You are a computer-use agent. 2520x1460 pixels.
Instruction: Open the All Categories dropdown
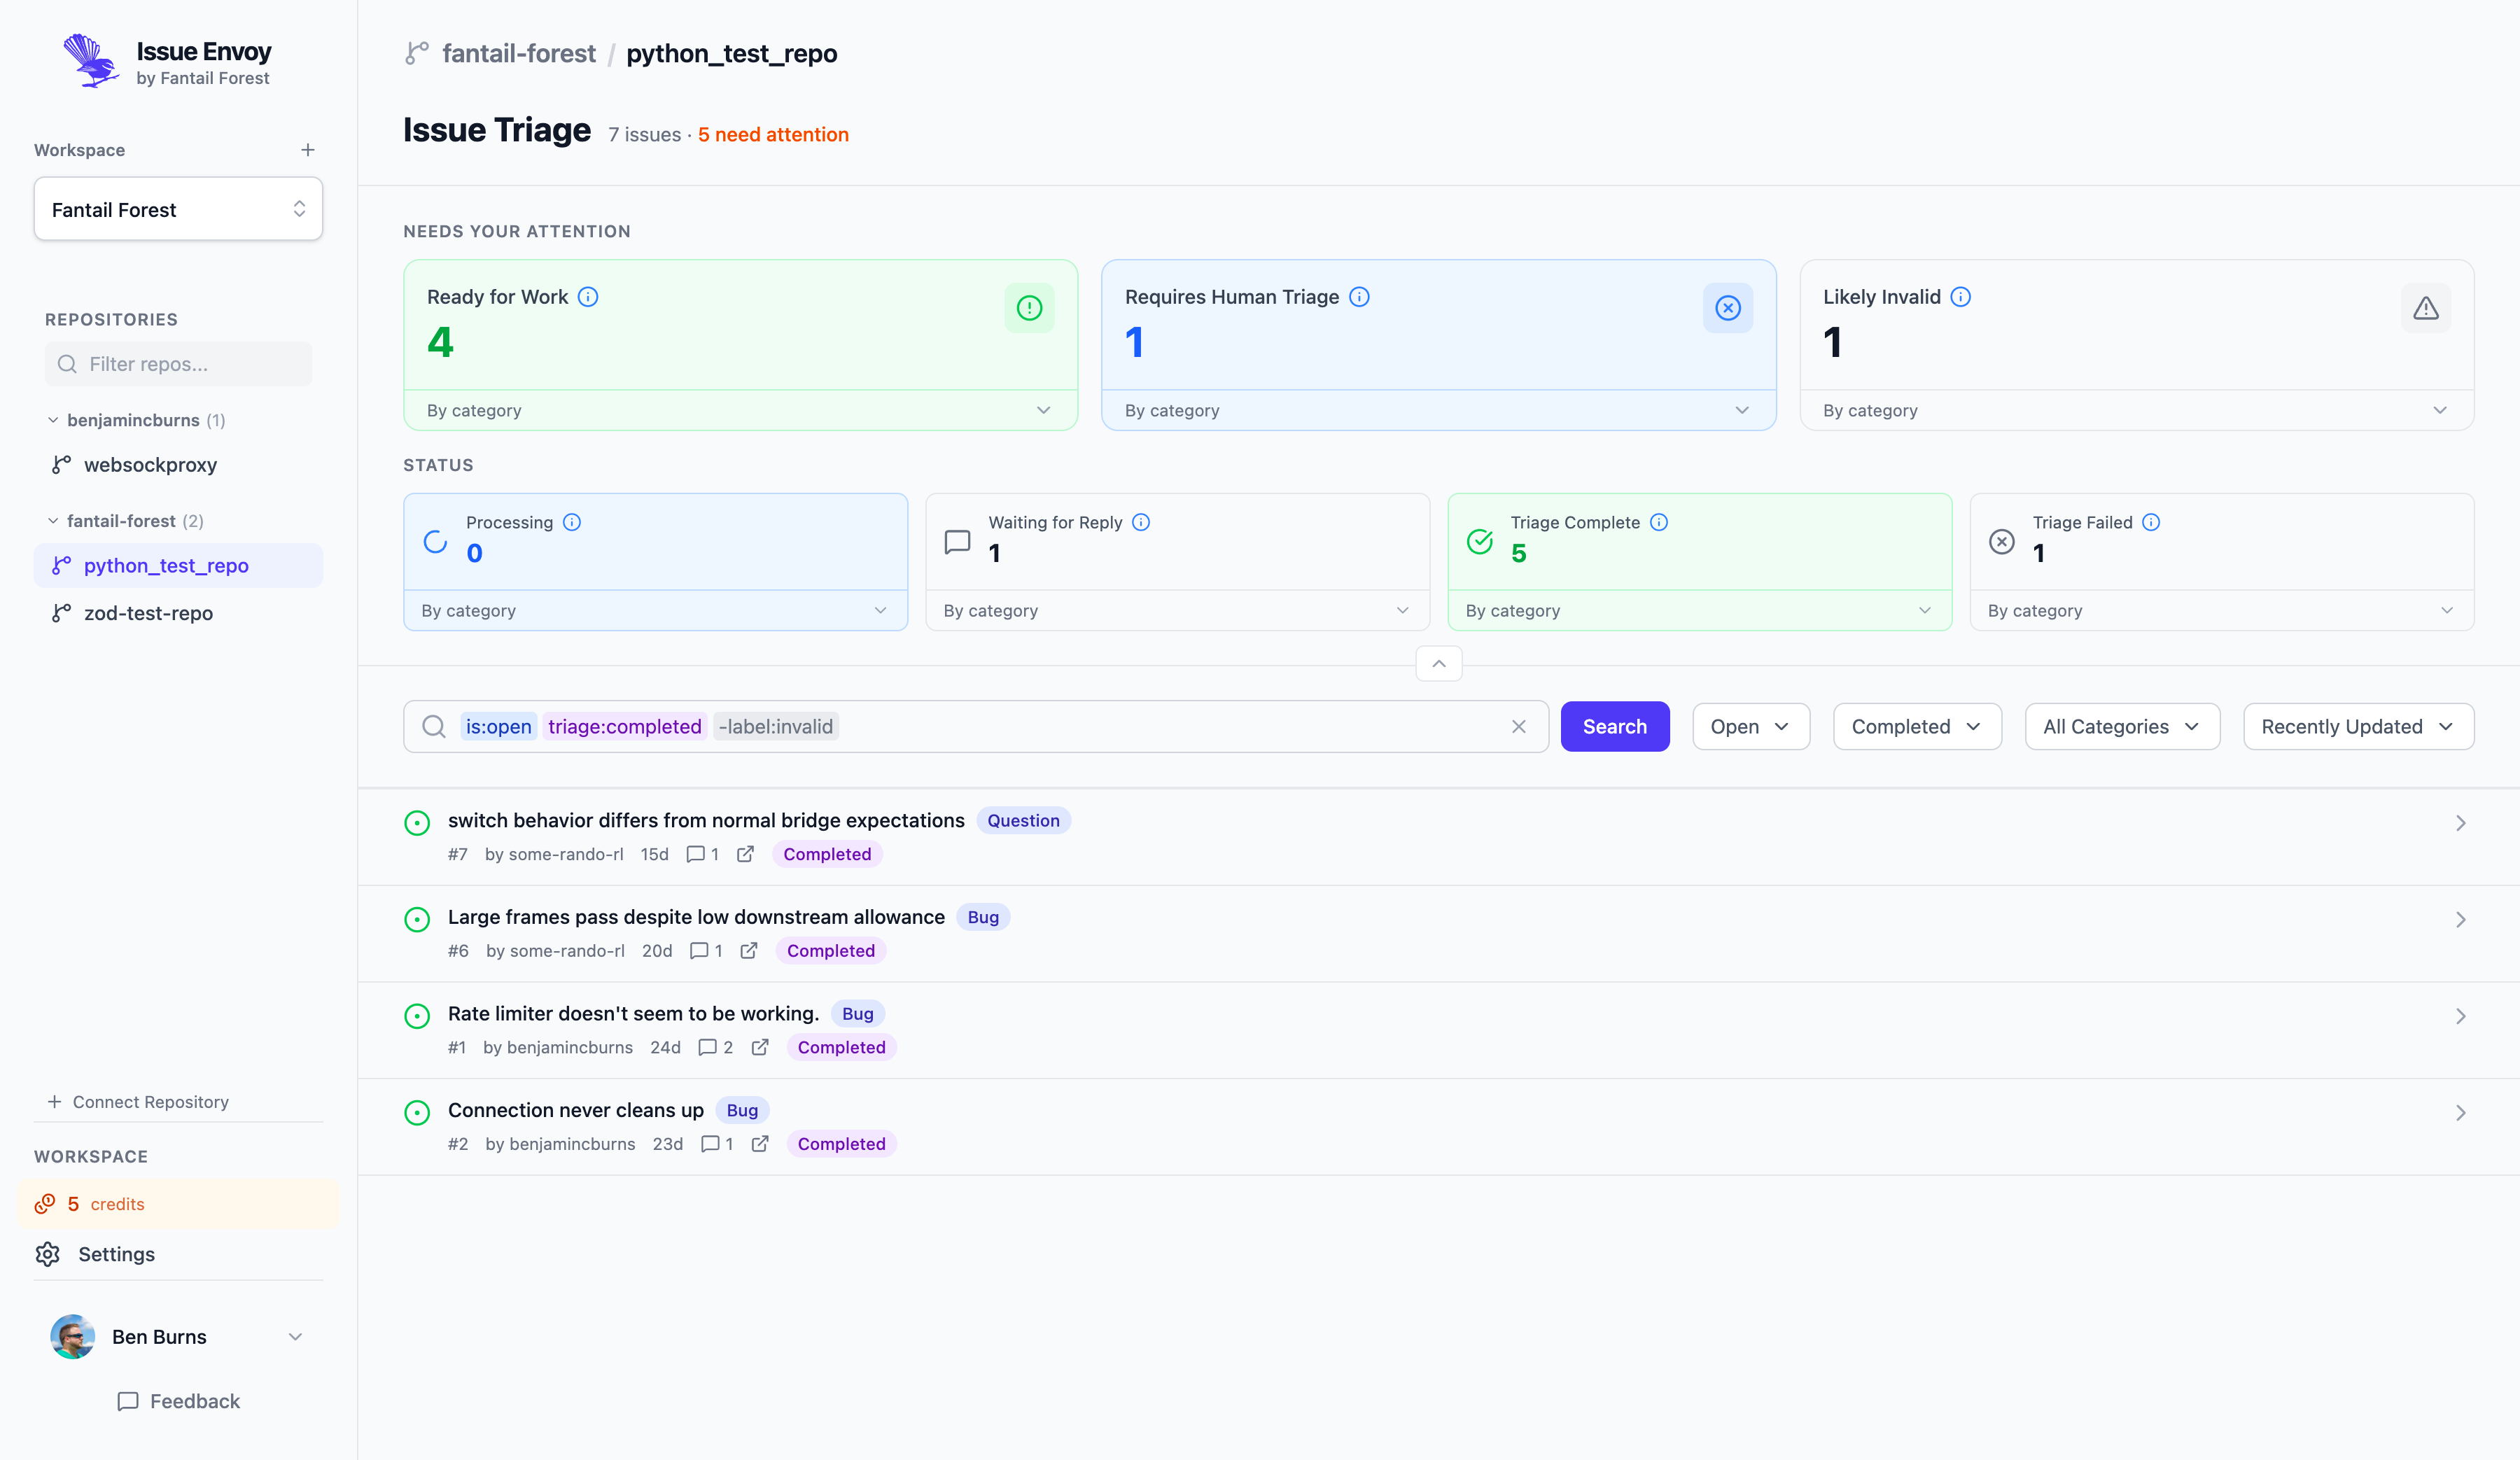[x=2122, y=727]
